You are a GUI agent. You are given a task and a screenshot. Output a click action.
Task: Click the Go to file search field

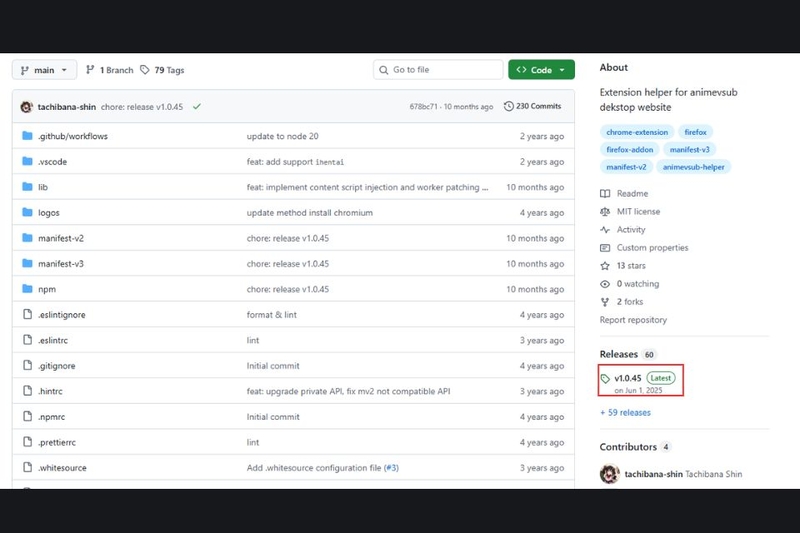click(438, 70)
